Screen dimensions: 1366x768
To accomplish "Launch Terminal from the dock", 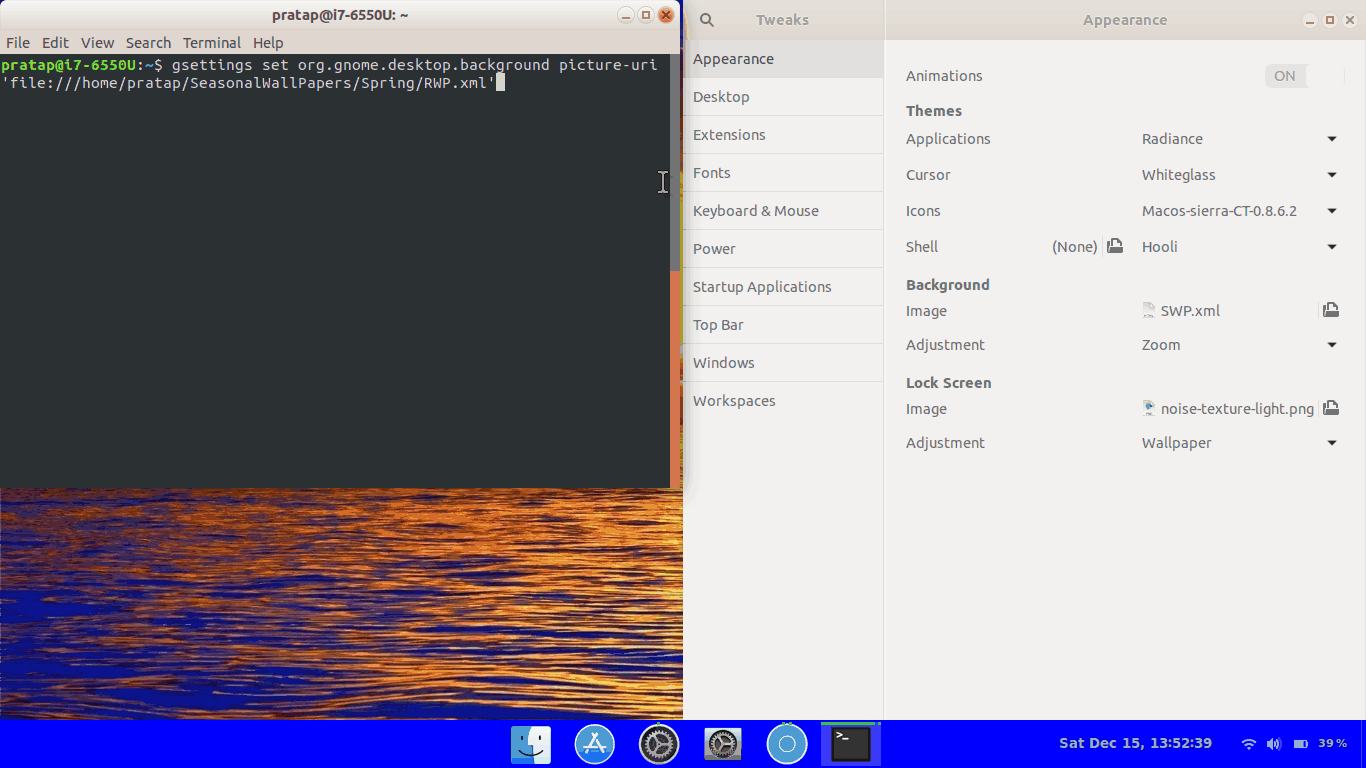I will pyautogui.click(x=850, y=743).
